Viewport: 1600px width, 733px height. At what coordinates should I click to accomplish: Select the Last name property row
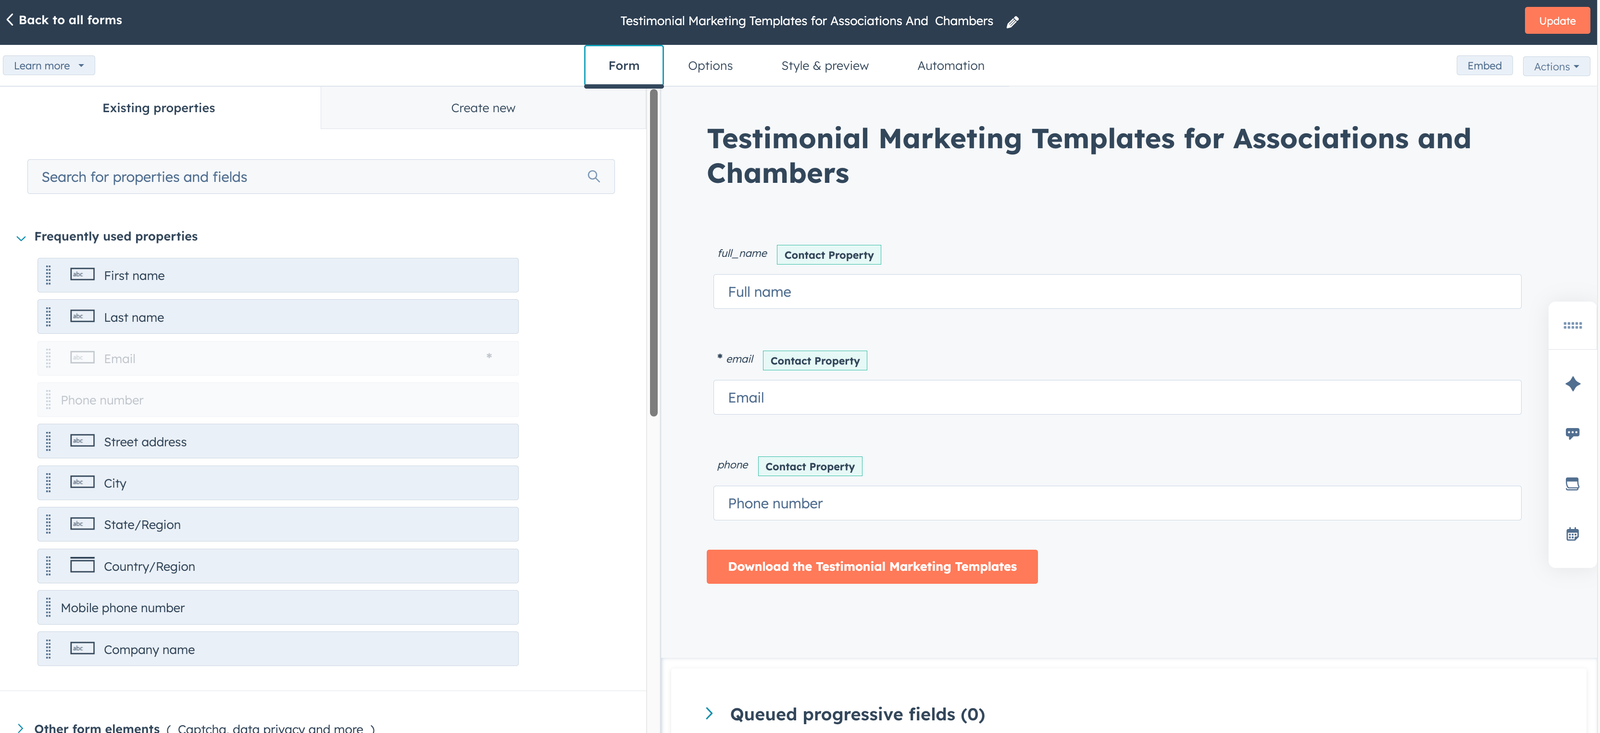pyautogui.click(x=278, y=317)
